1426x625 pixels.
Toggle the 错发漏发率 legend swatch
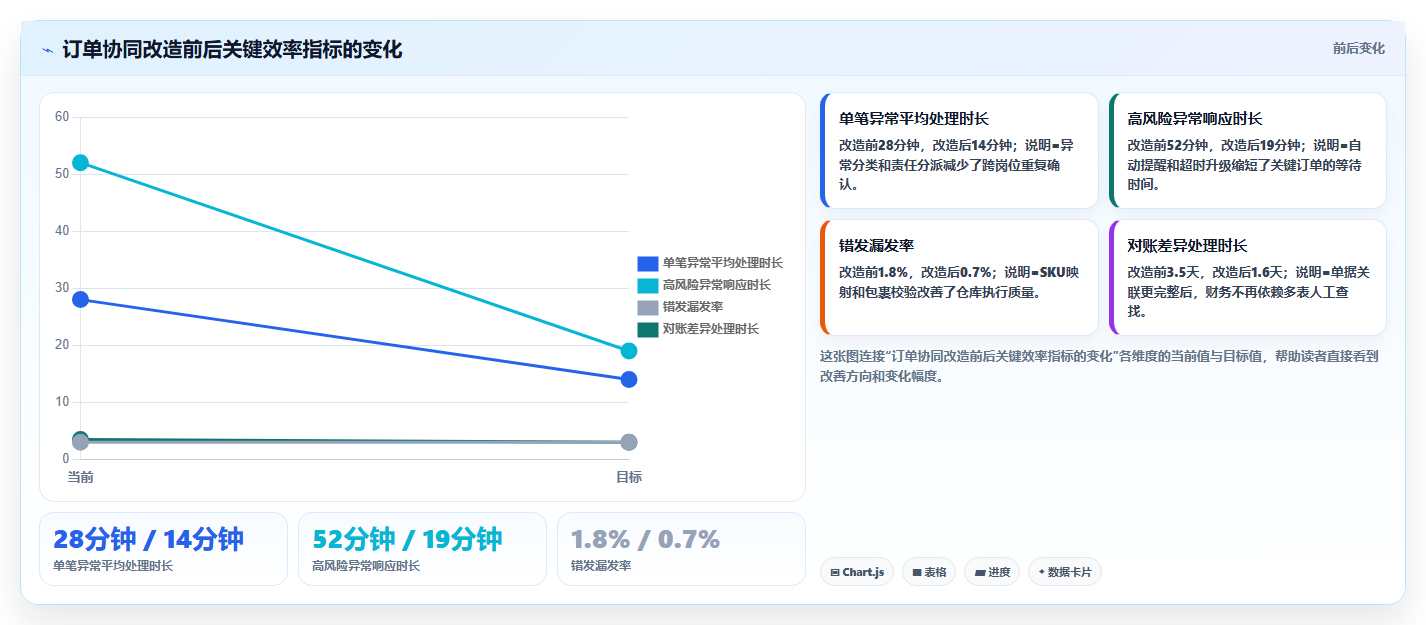[647, 307]
